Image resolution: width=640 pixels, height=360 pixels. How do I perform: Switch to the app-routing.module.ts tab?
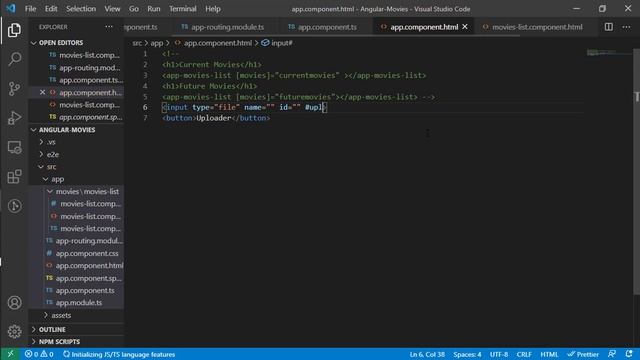point(223,27)
